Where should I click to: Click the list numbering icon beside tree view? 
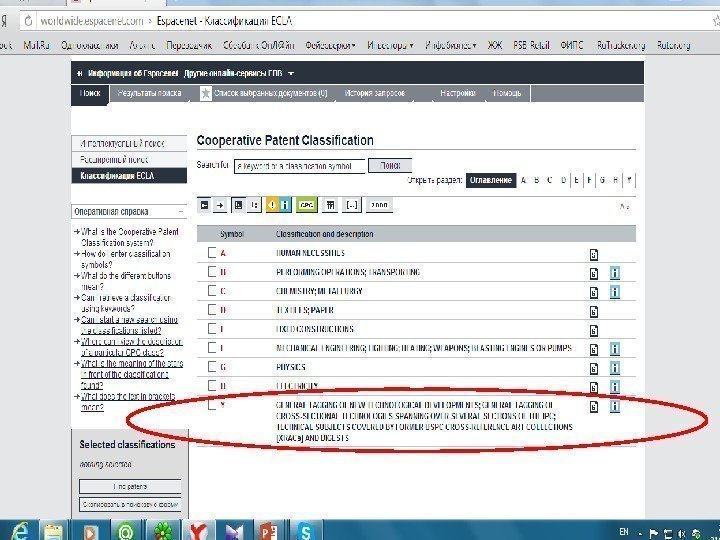pos(254,205)
